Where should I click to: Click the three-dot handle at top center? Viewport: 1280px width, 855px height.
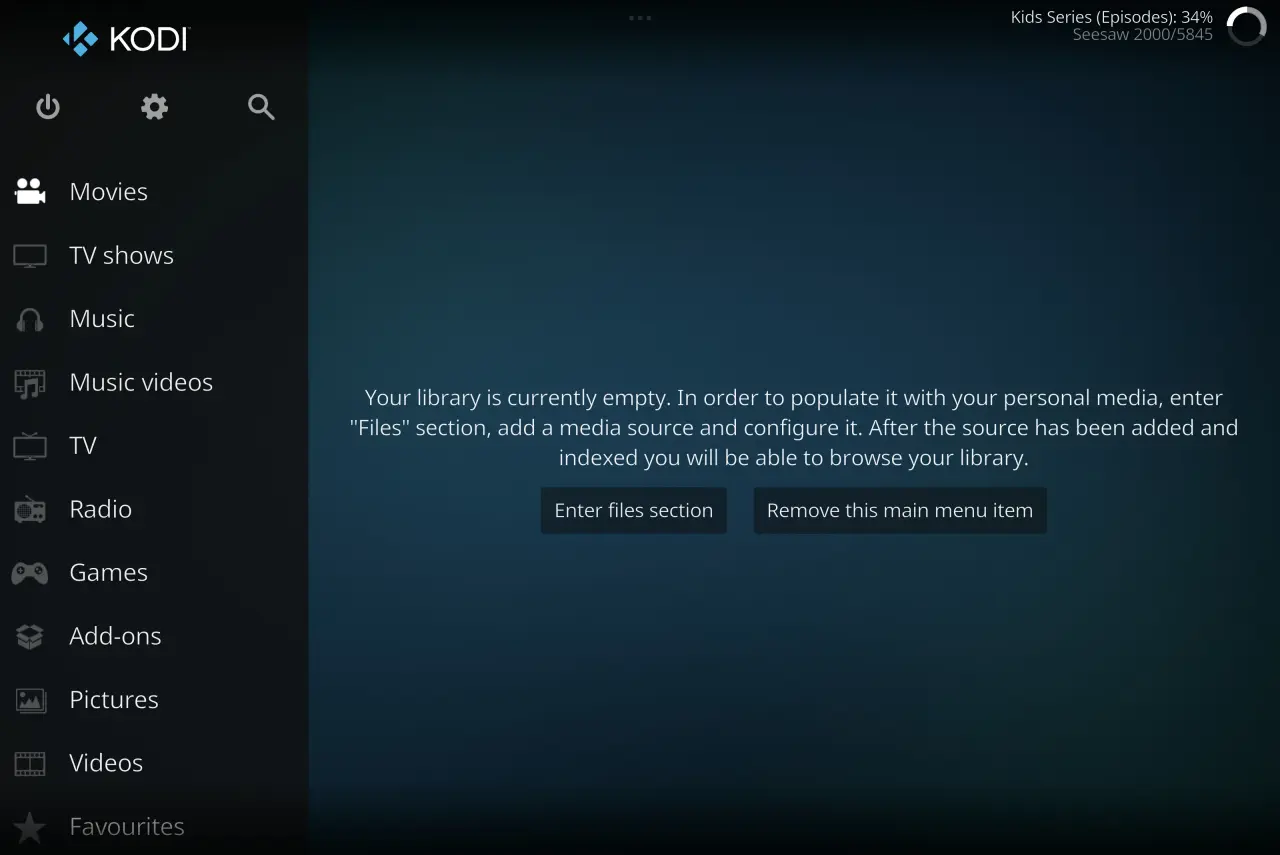click(x=640, y=18)
